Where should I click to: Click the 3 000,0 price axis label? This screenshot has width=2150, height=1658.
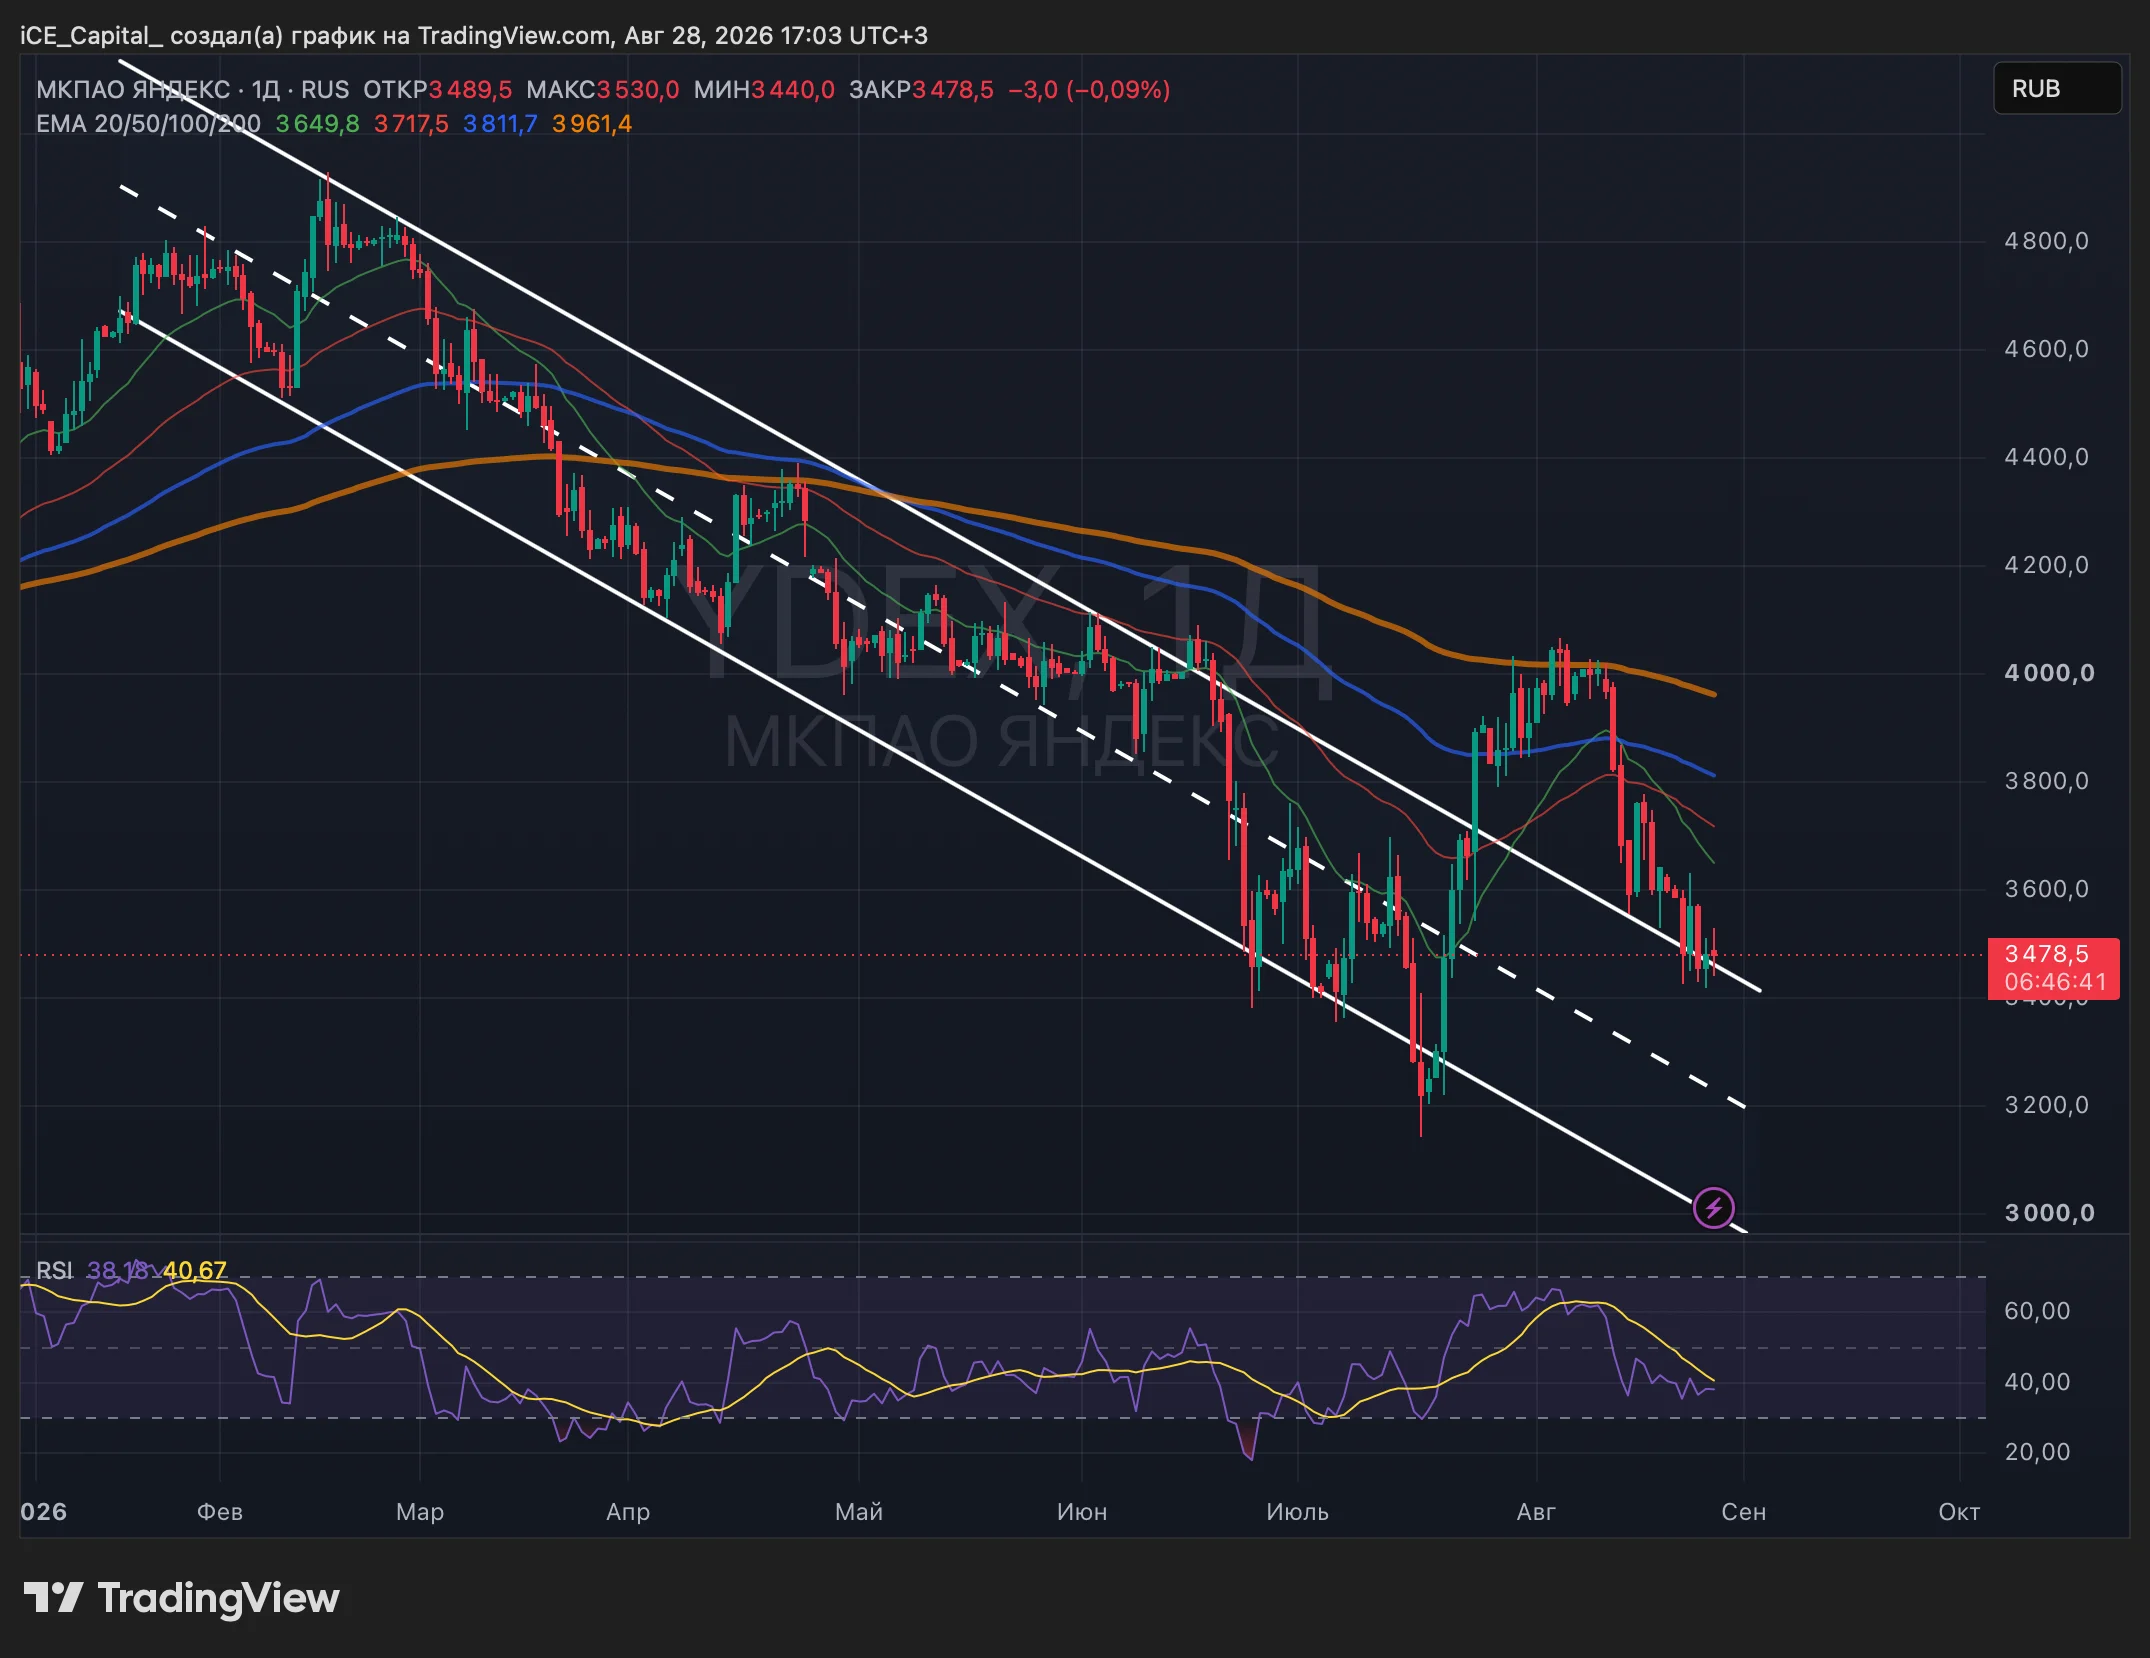coord(2049,1213)
